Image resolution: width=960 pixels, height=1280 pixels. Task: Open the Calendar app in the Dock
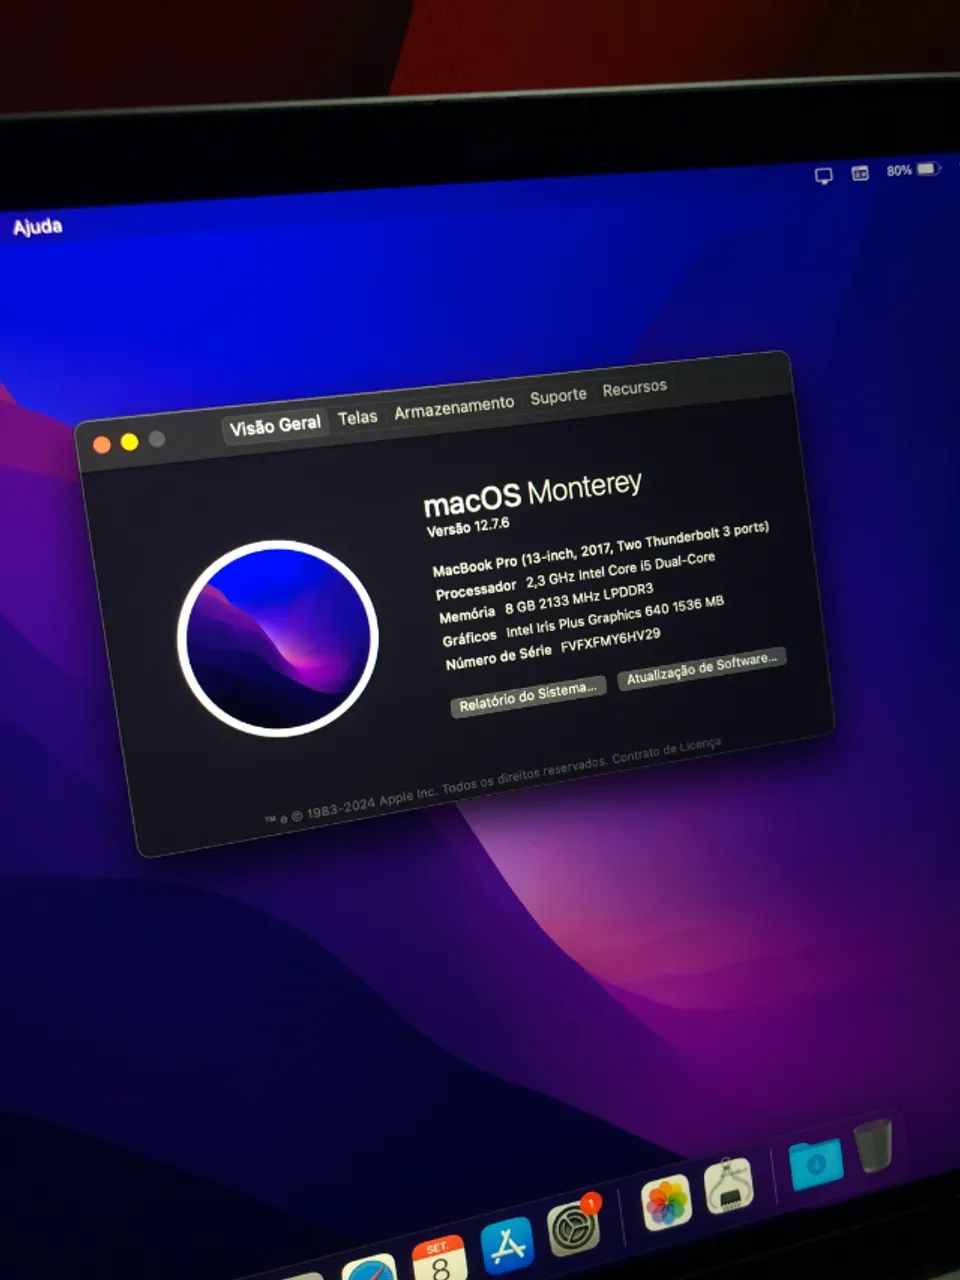tap(440, 1258)
